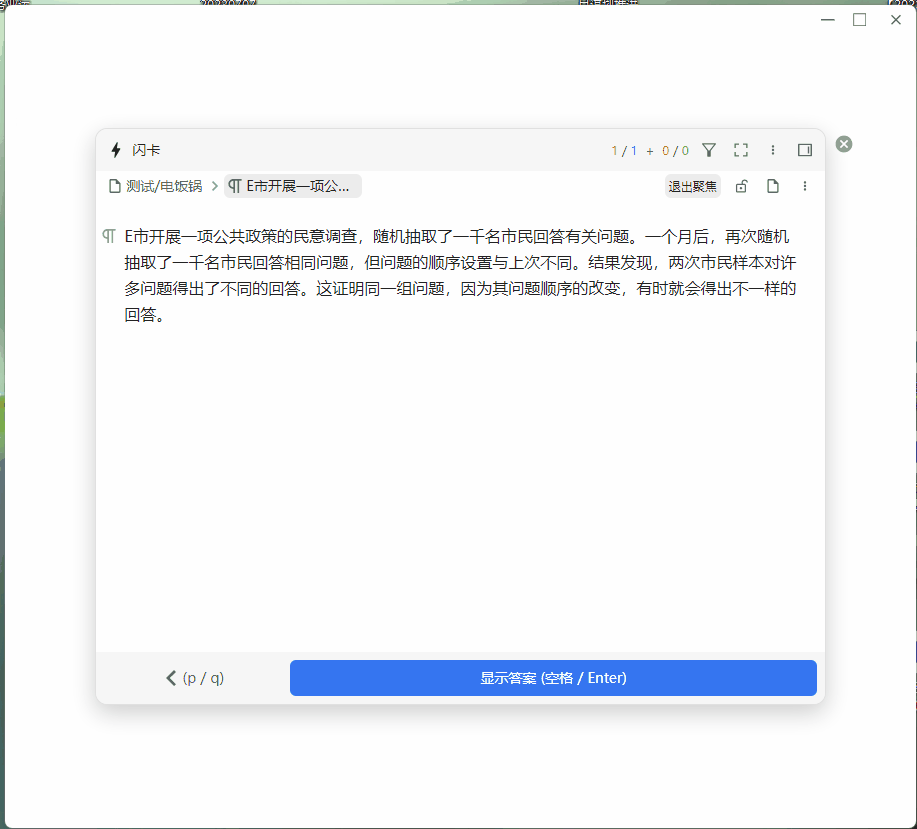
Task: Open the top-right three-dot menu
Action: click(772, 150)
